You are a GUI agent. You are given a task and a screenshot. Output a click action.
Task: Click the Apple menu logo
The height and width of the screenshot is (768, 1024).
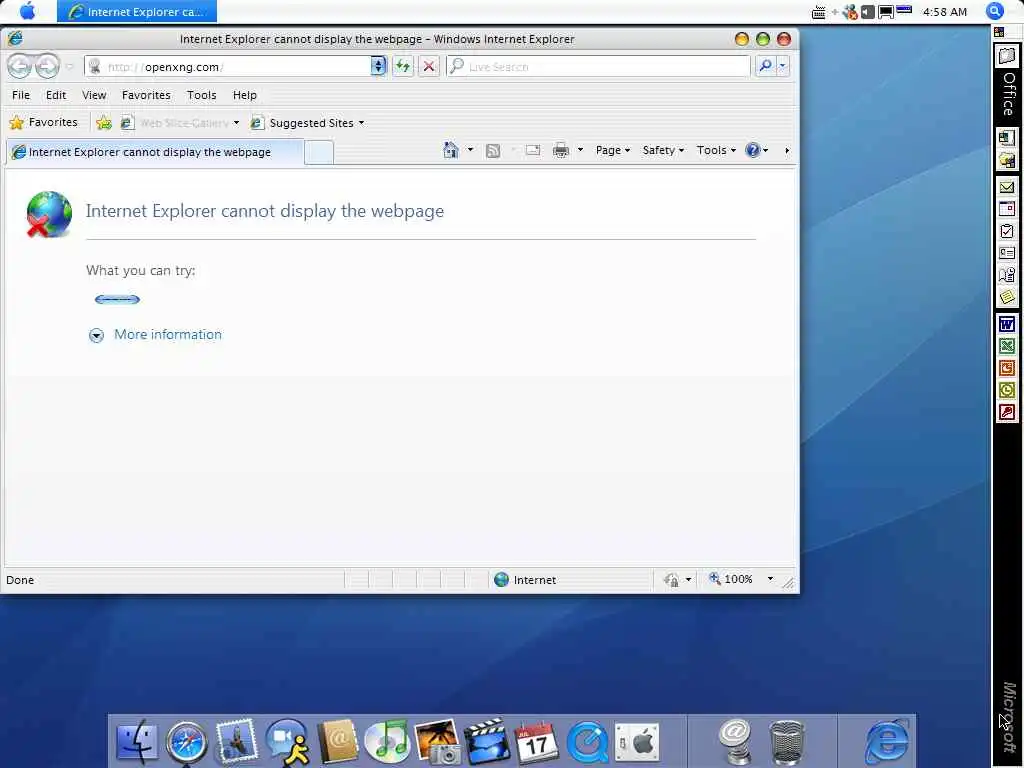pos(27,11)
